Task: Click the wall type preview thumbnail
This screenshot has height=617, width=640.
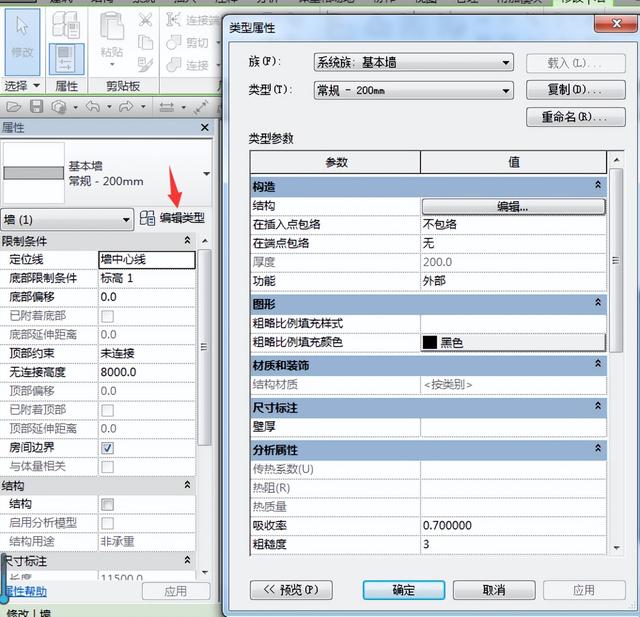Action: [x=33, y=173]
